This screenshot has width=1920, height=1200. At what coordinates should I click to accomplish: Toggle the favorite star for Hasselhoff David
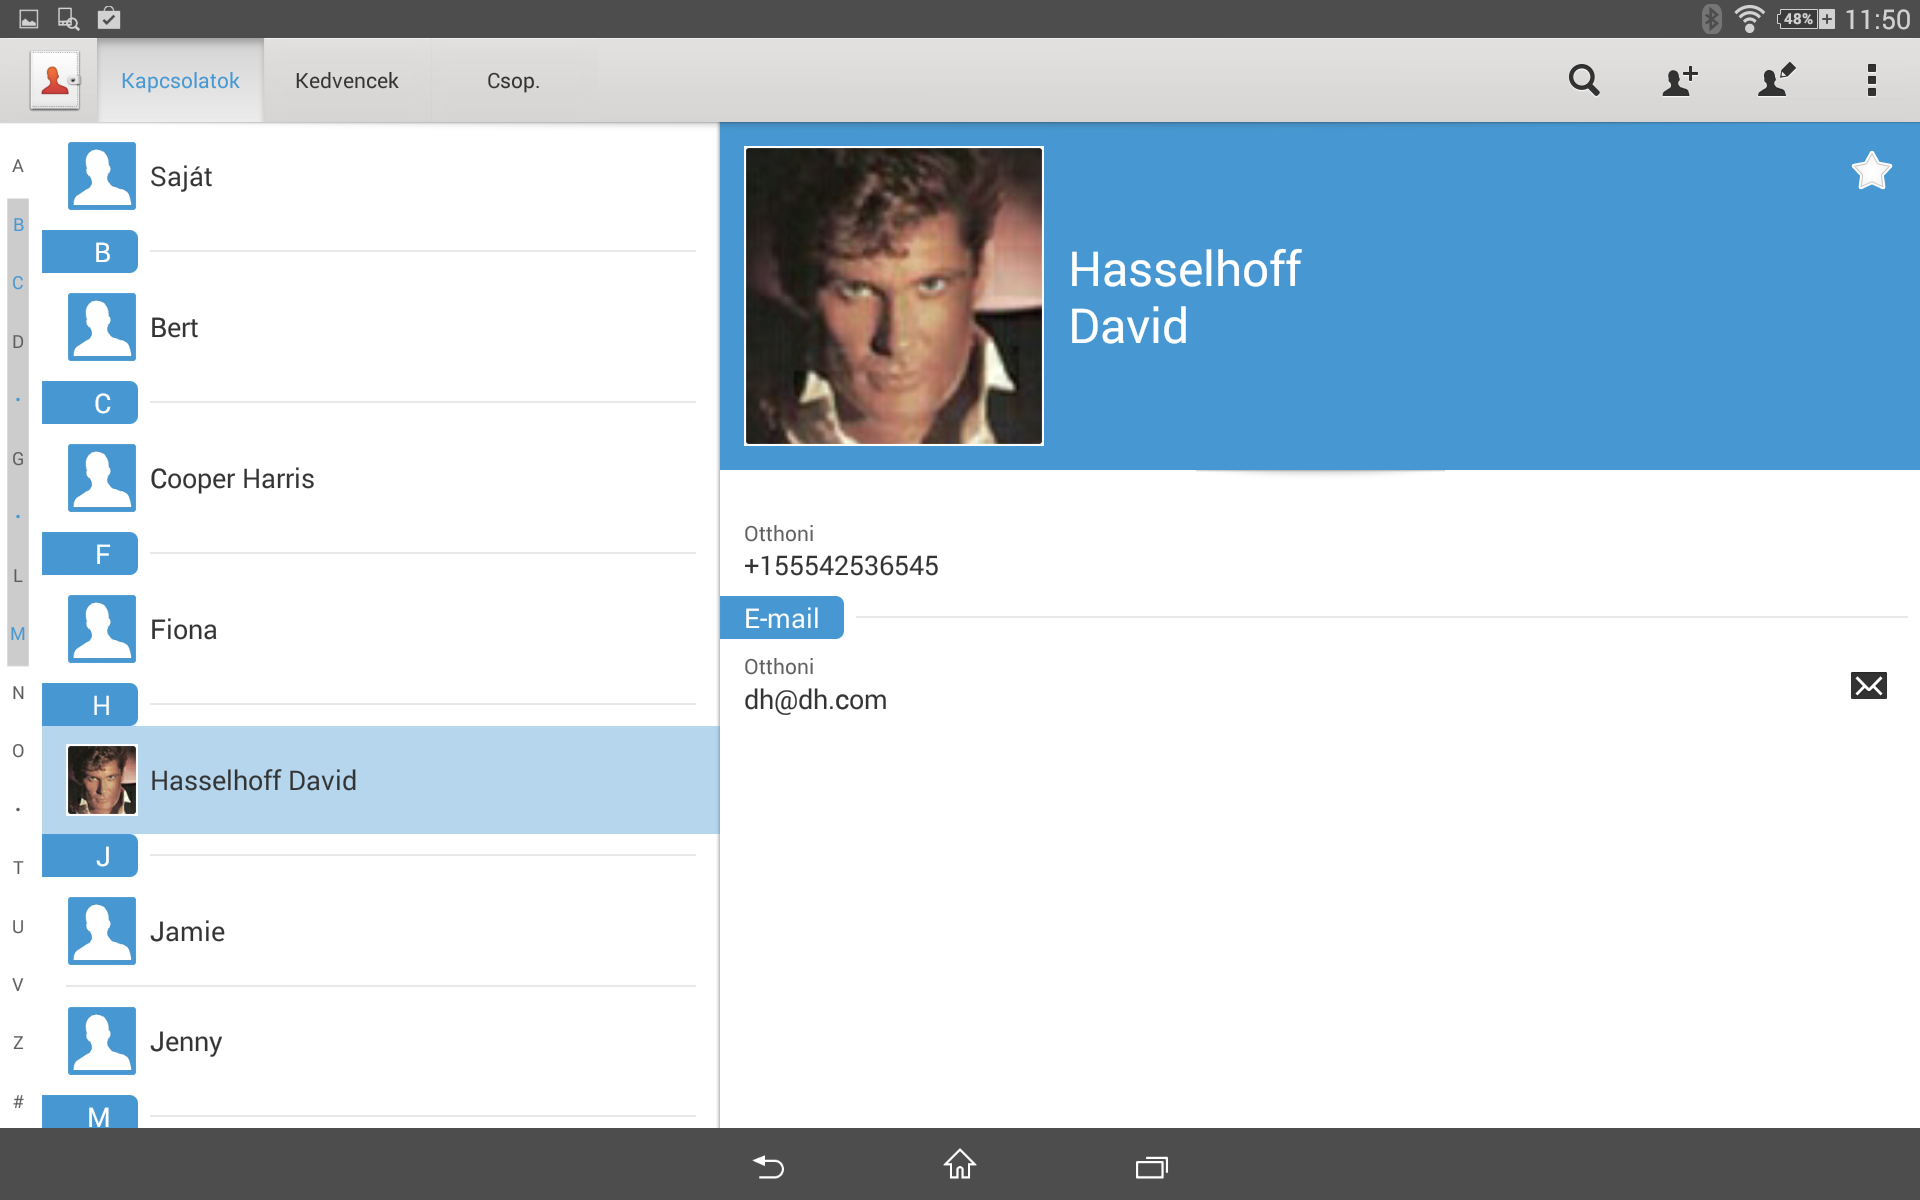1871,171
